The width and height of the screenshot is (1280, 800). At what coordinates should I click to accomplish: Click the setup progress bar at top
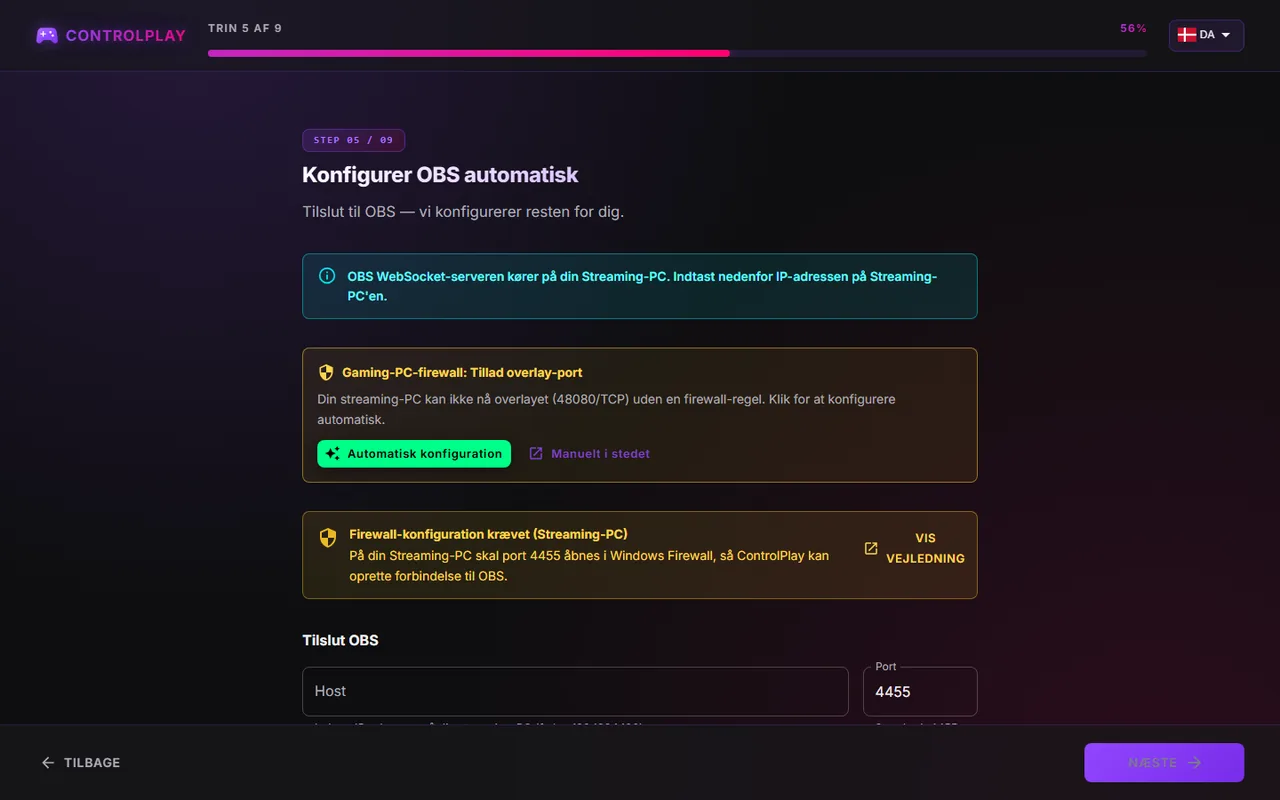pyautogui.click(x=677, y=53)
